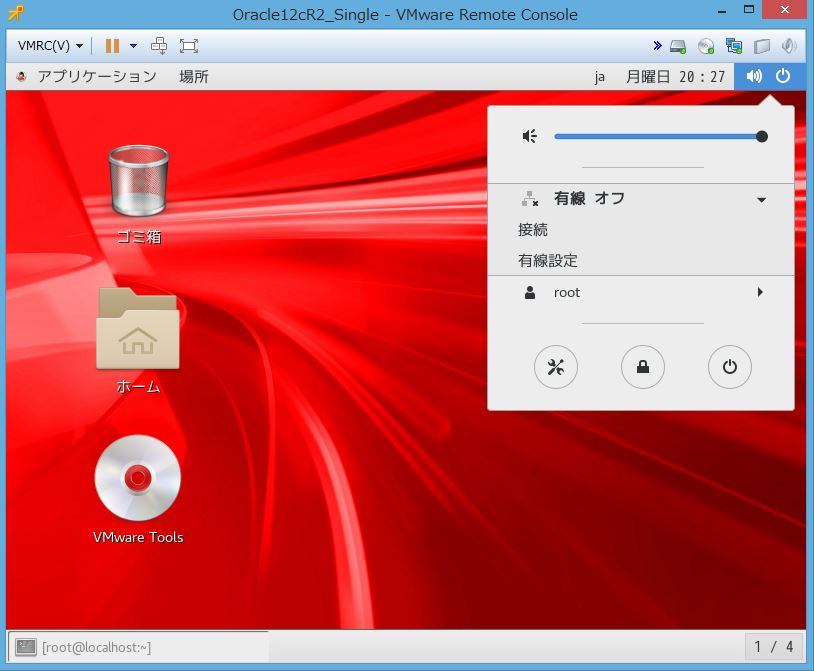Click the wired network disconnected icon
The image size is (814, 671).
(530, 199)
